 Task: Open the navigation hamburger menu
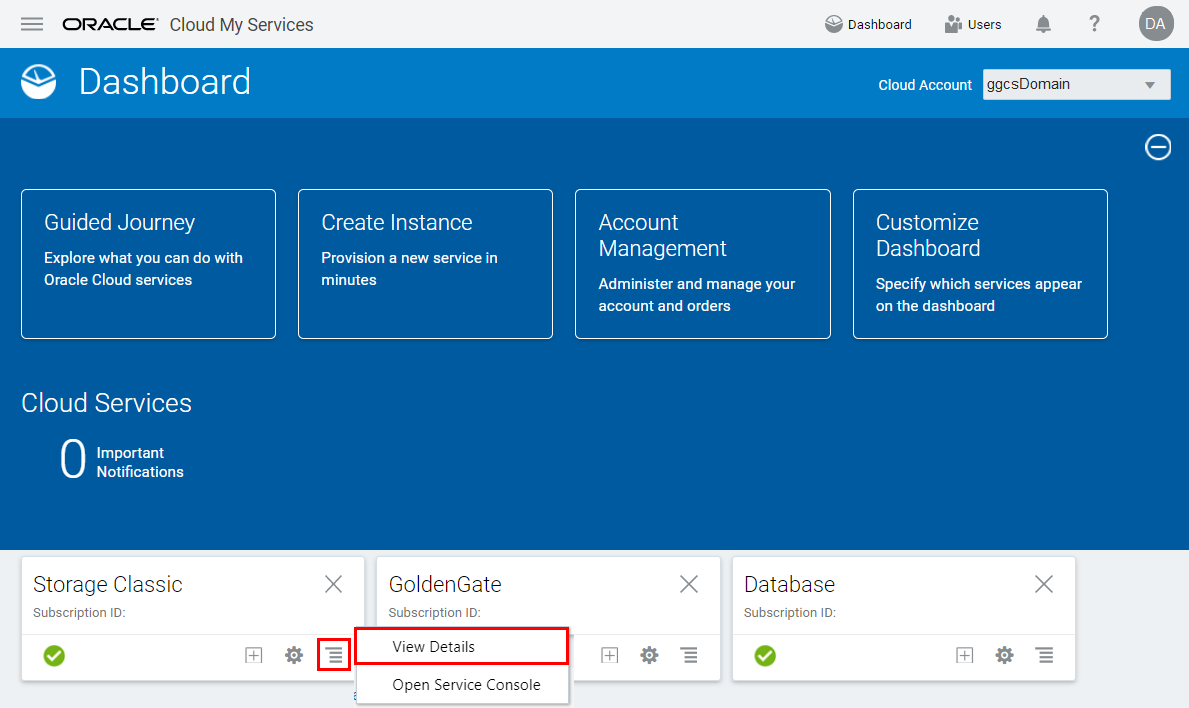[x=33, y=24]
